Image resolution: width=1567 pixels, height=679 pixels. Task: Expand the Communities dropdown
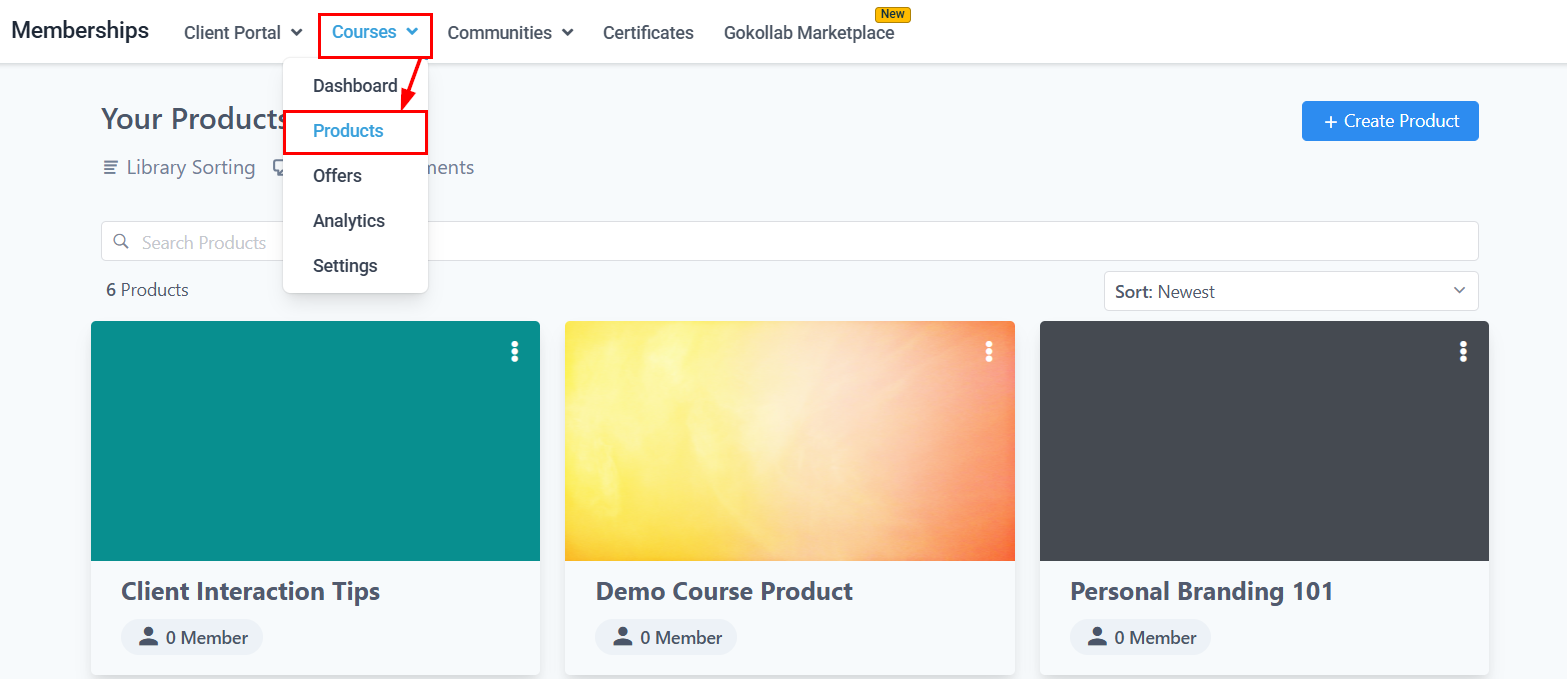coord(510,32)
